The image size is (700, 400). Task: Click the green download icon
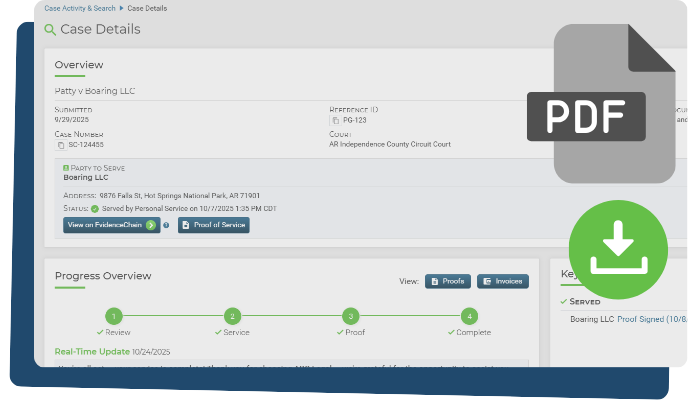[618, 250]
